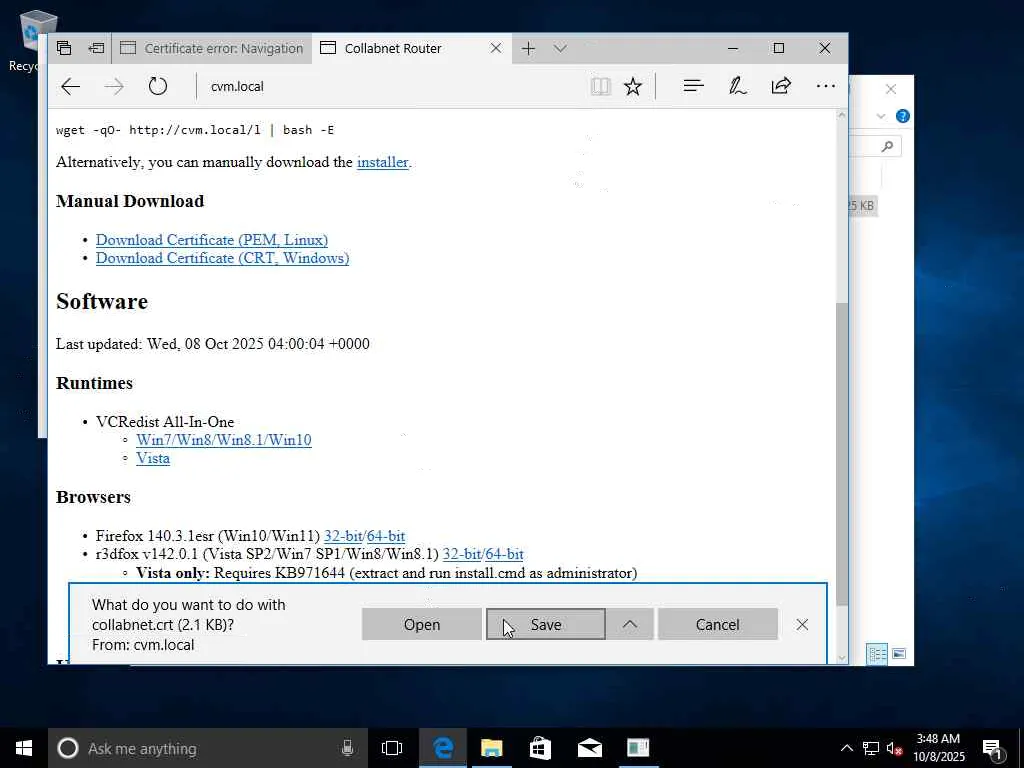Click Cancel in download prompt
The height and width of the screenshot is (768, 1024).
718,624
